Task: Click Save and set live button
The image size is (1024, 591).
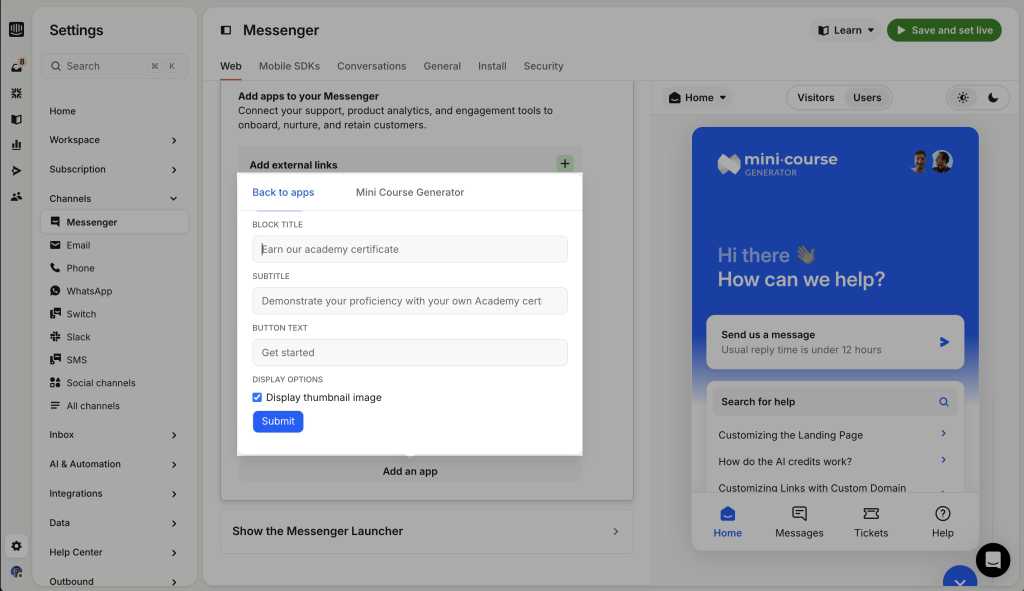Action: click(x=944, y=30)
